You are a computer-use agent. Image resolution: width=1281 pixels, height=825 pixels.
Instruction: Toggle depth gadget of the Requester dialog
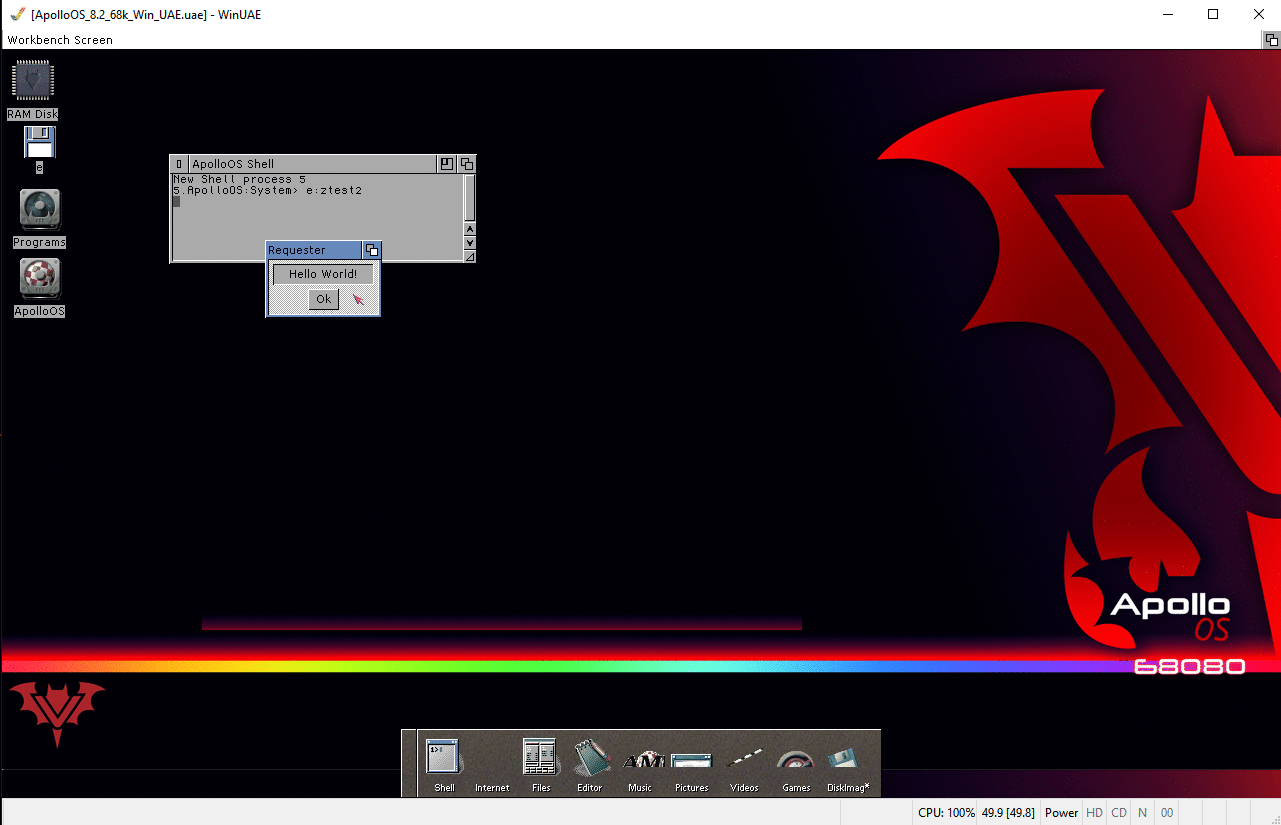click(x=371, y=250)
